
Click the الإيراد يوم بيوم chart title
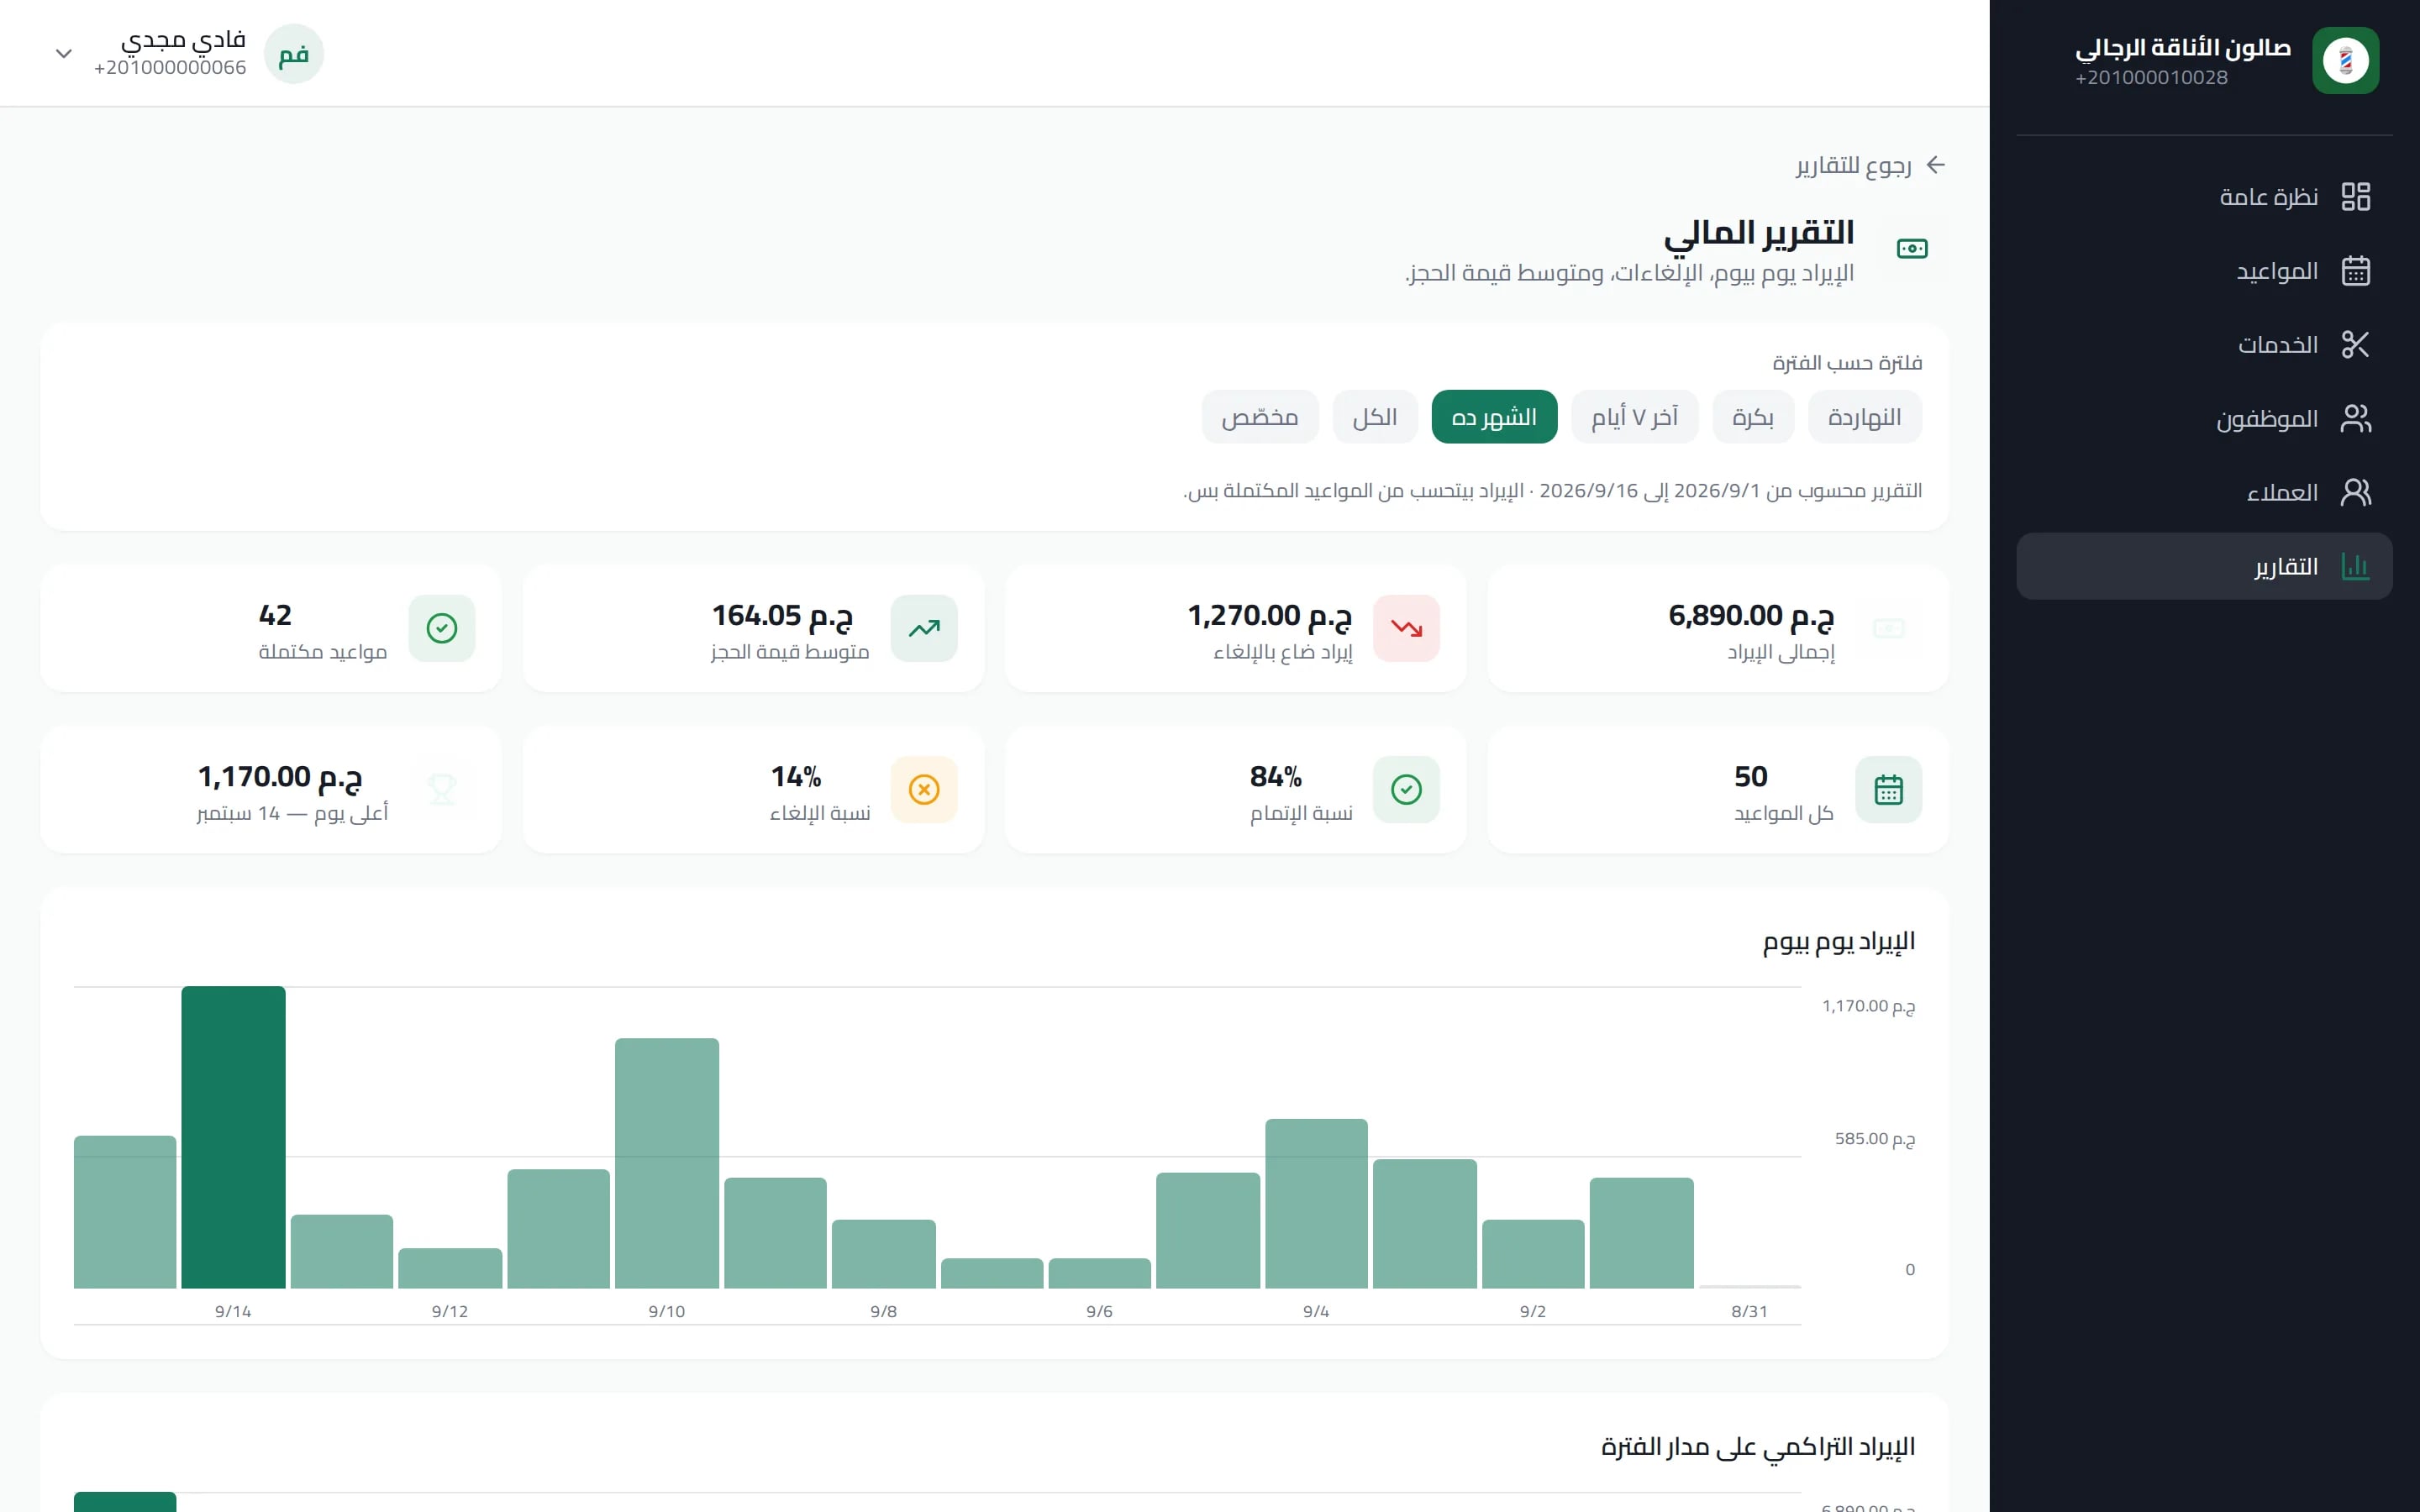[x=1838, y=941]
